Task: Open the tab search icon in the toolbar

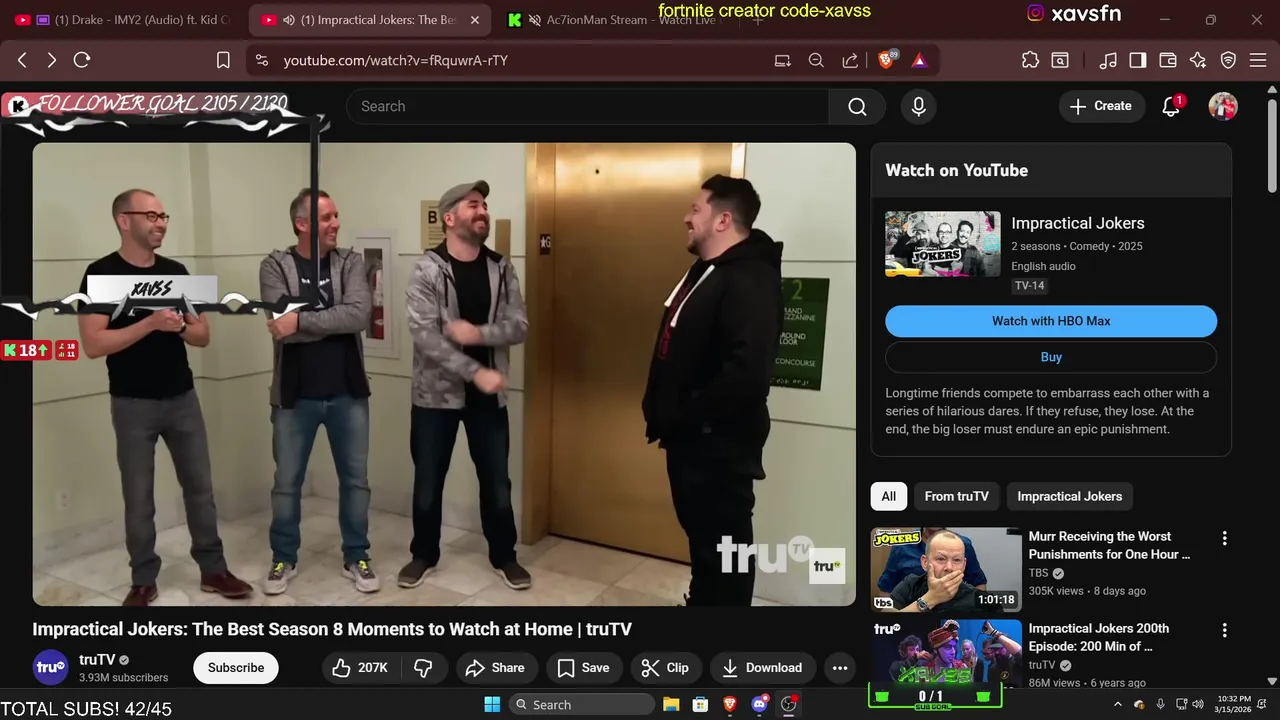Action: click(x=1060, y=60)
